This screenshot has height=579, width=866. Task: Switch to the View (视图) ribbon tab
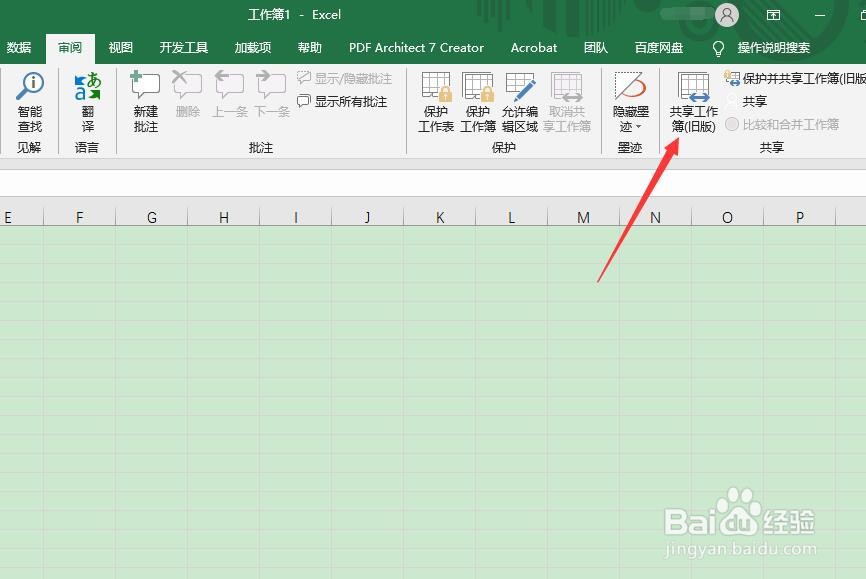(120, 47)
